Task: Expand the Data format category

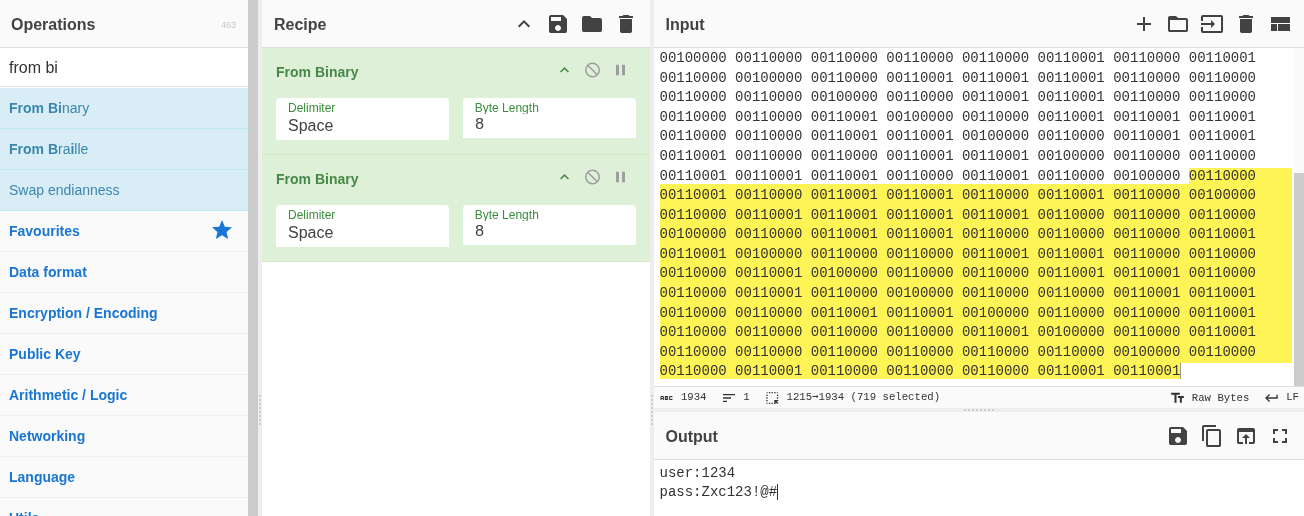Action: click(124, 272)
